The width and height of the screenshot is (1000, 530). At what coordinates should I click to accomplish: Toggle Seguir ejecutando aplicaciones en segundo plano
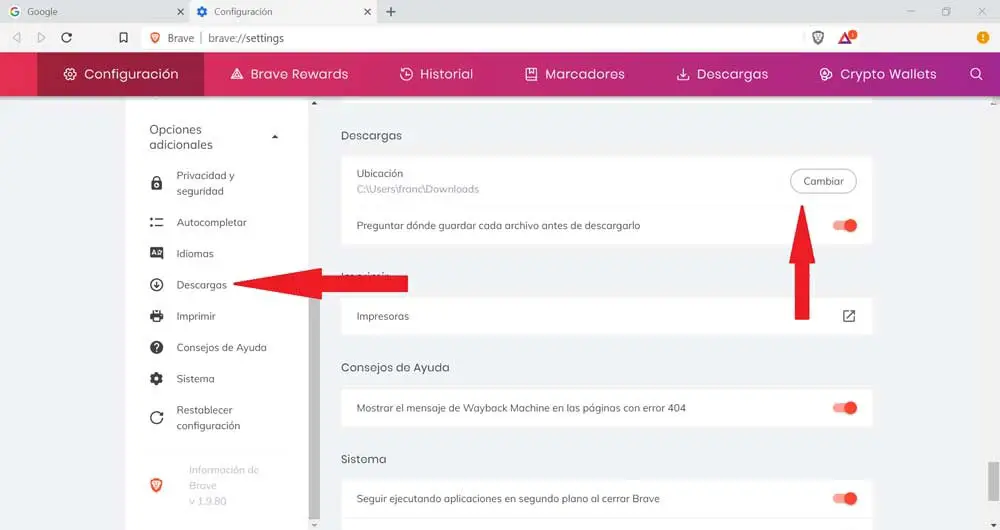tap(845, 498)
